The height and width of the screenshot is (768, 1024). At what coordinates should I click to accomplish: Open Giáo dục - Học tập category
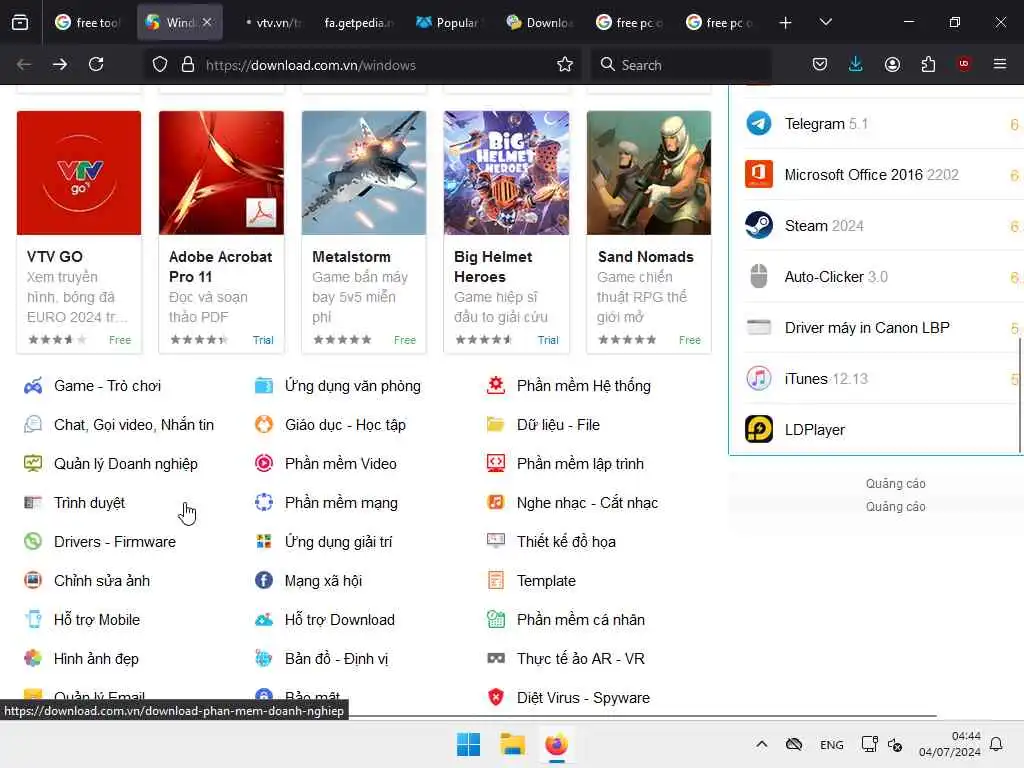[x=345, y=425]
